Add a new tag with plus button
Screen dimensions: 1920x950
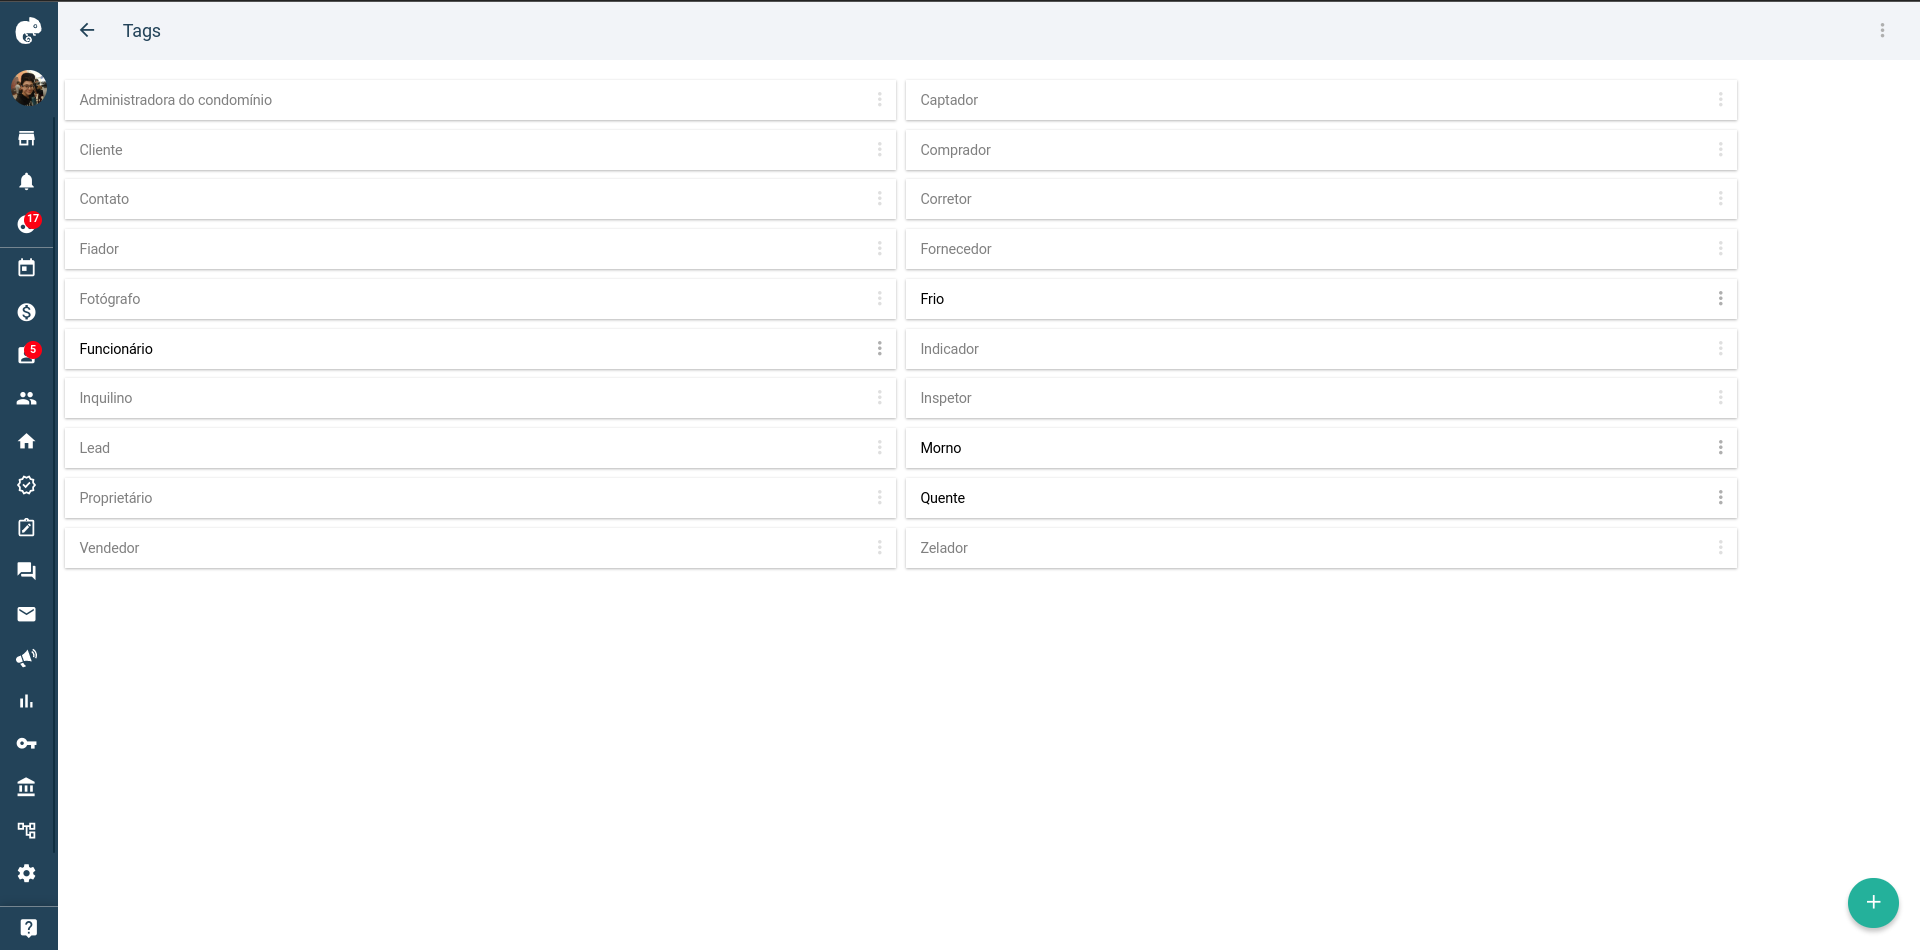[1873, 902]
